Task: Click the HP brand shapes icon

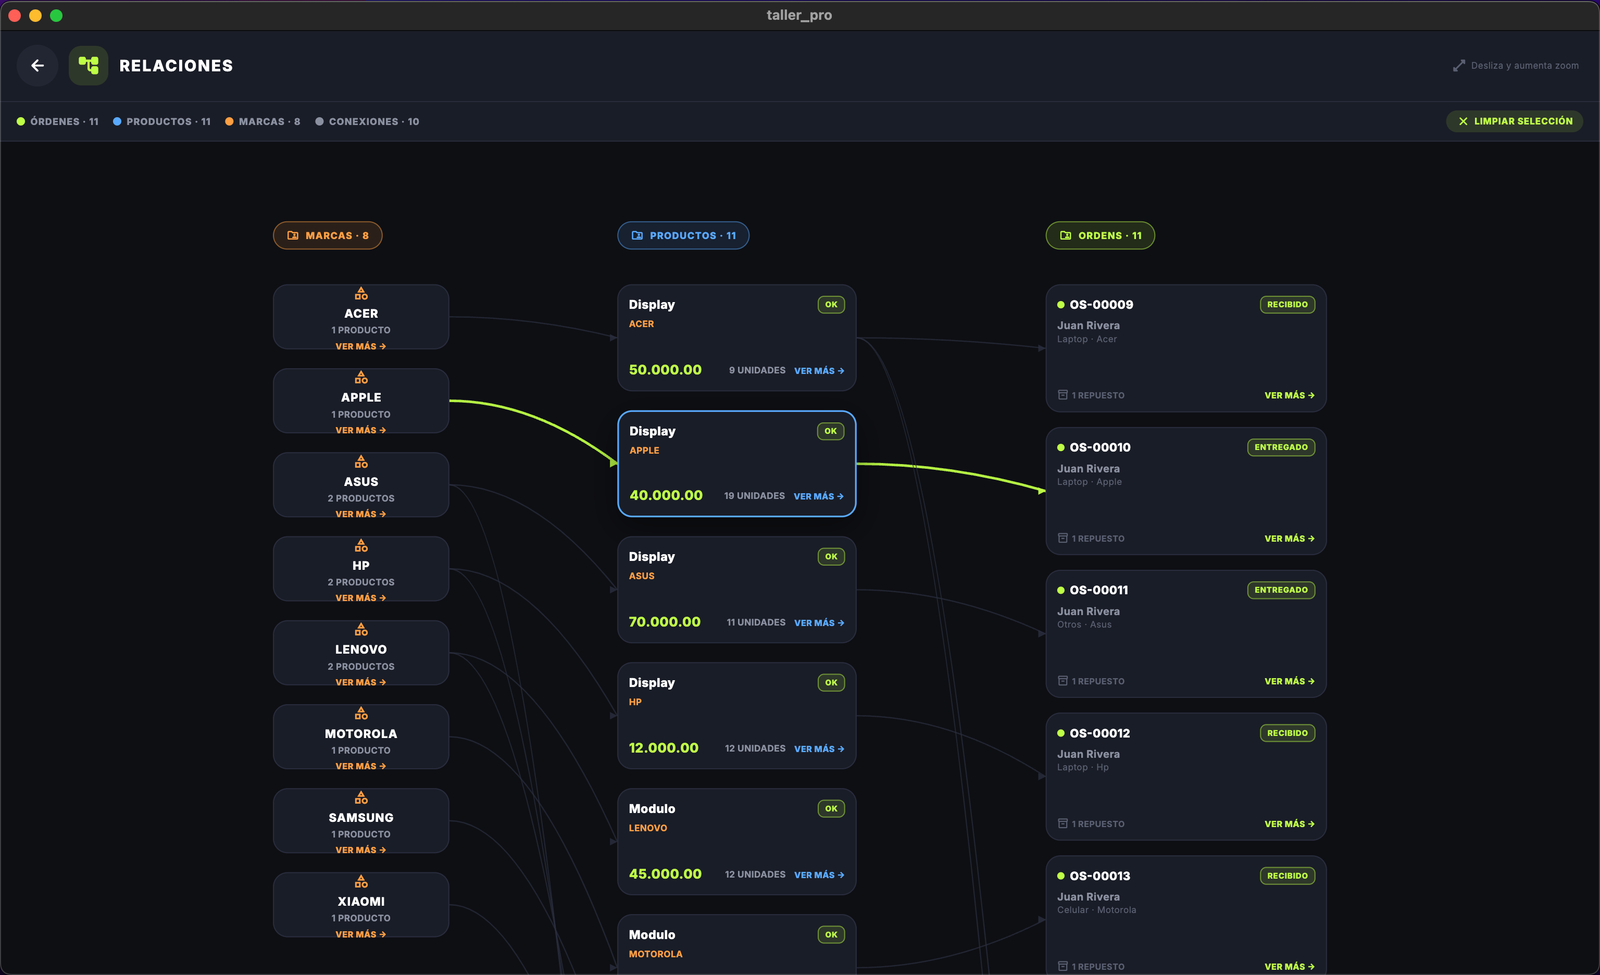Action: click(361, 546)
